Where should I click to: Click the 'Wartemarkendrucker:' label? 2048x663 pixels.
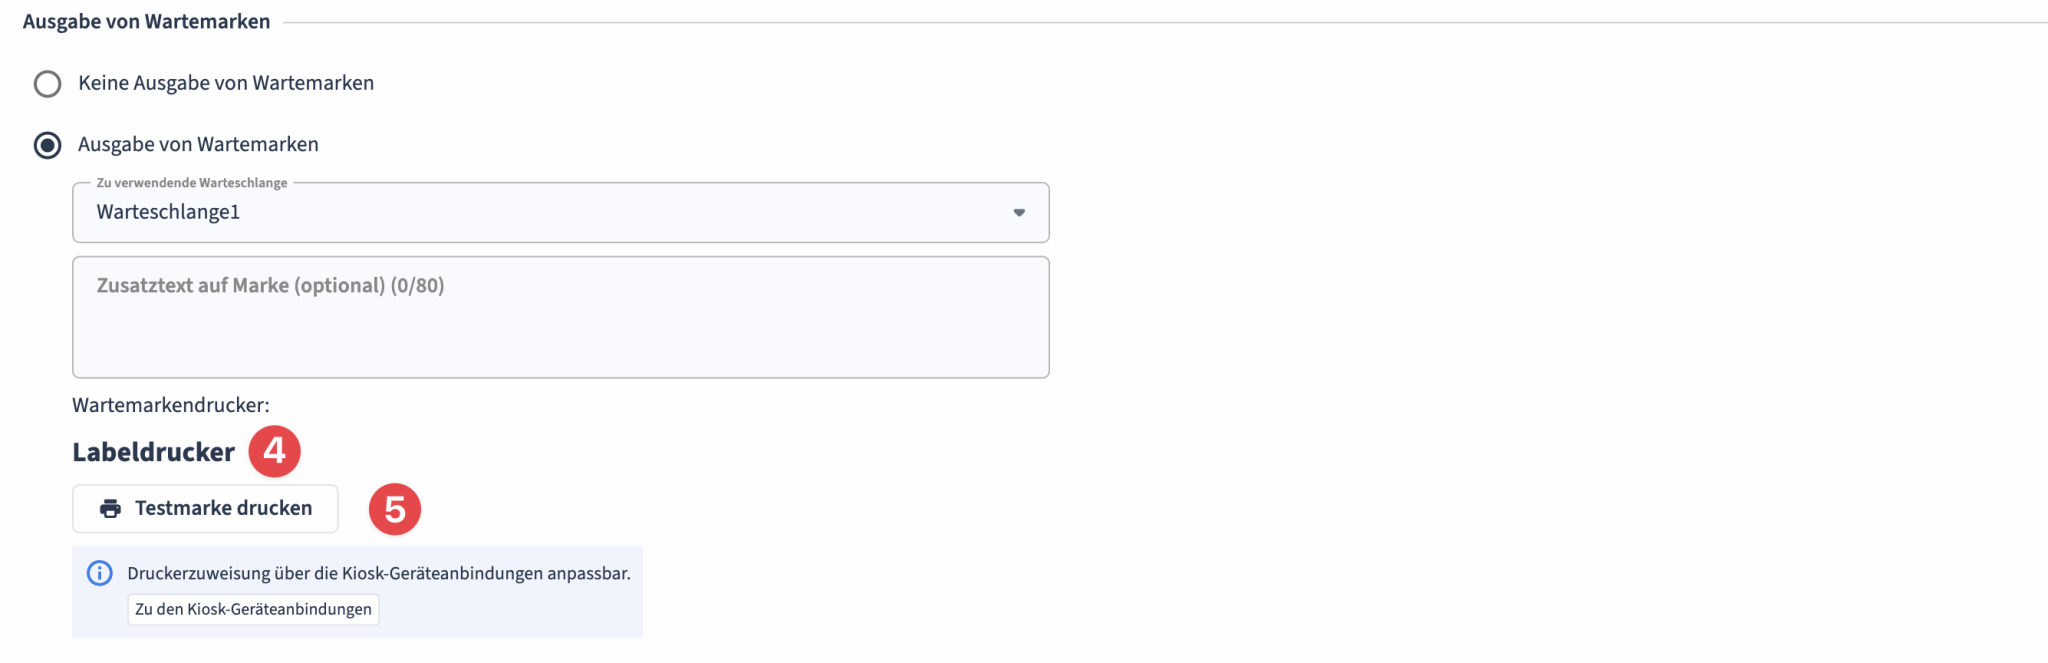tap(171, 405)
